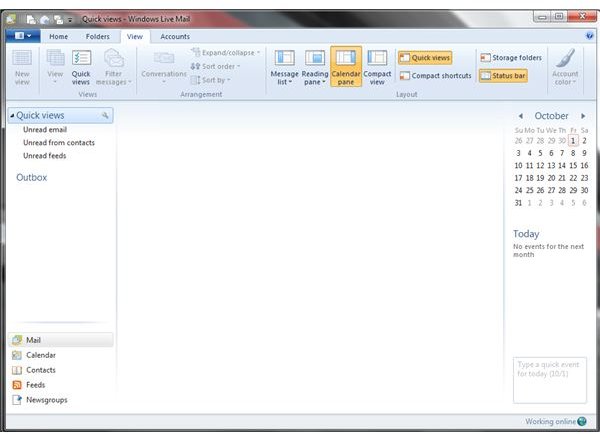Switch to Mail shortcut
This screenshot has height=434, width=600.
pos(60,340)
